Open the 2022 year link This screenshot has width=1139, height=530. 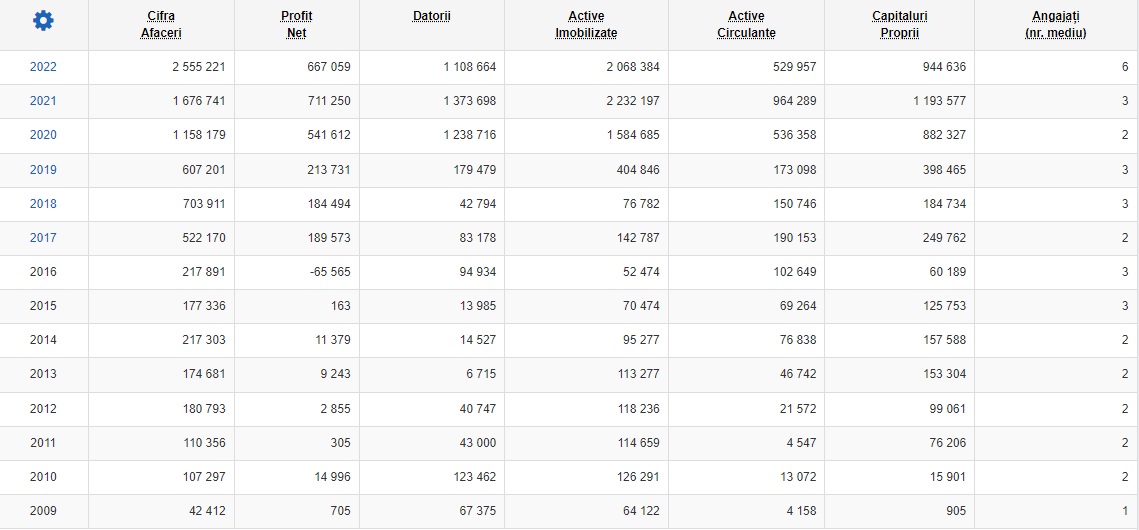click(43, 67)
